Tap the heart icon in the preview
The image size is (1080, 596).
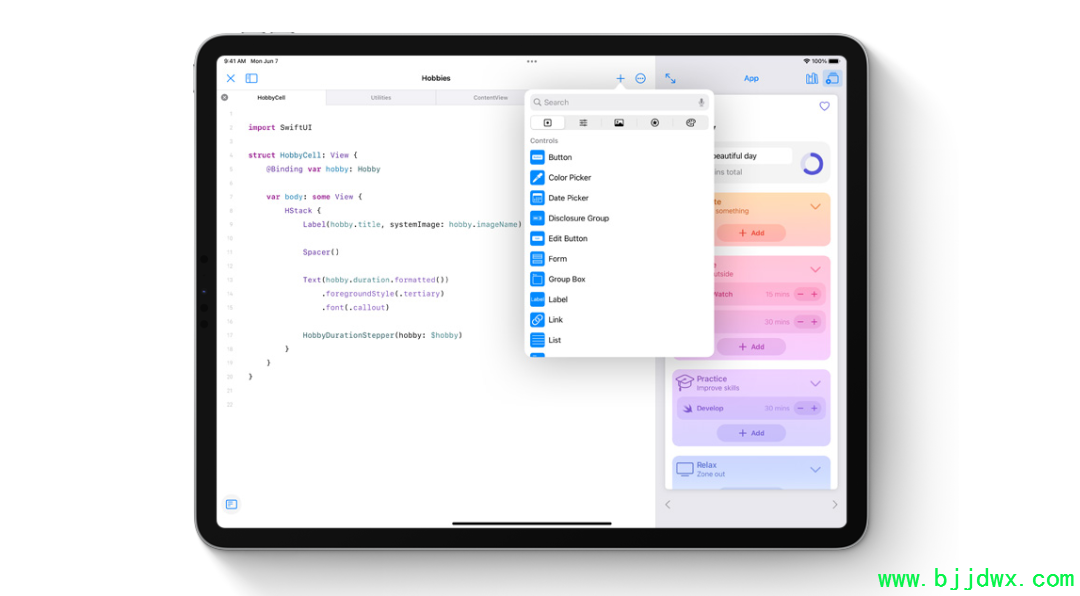pyautogui.click(x=824, y=106)
